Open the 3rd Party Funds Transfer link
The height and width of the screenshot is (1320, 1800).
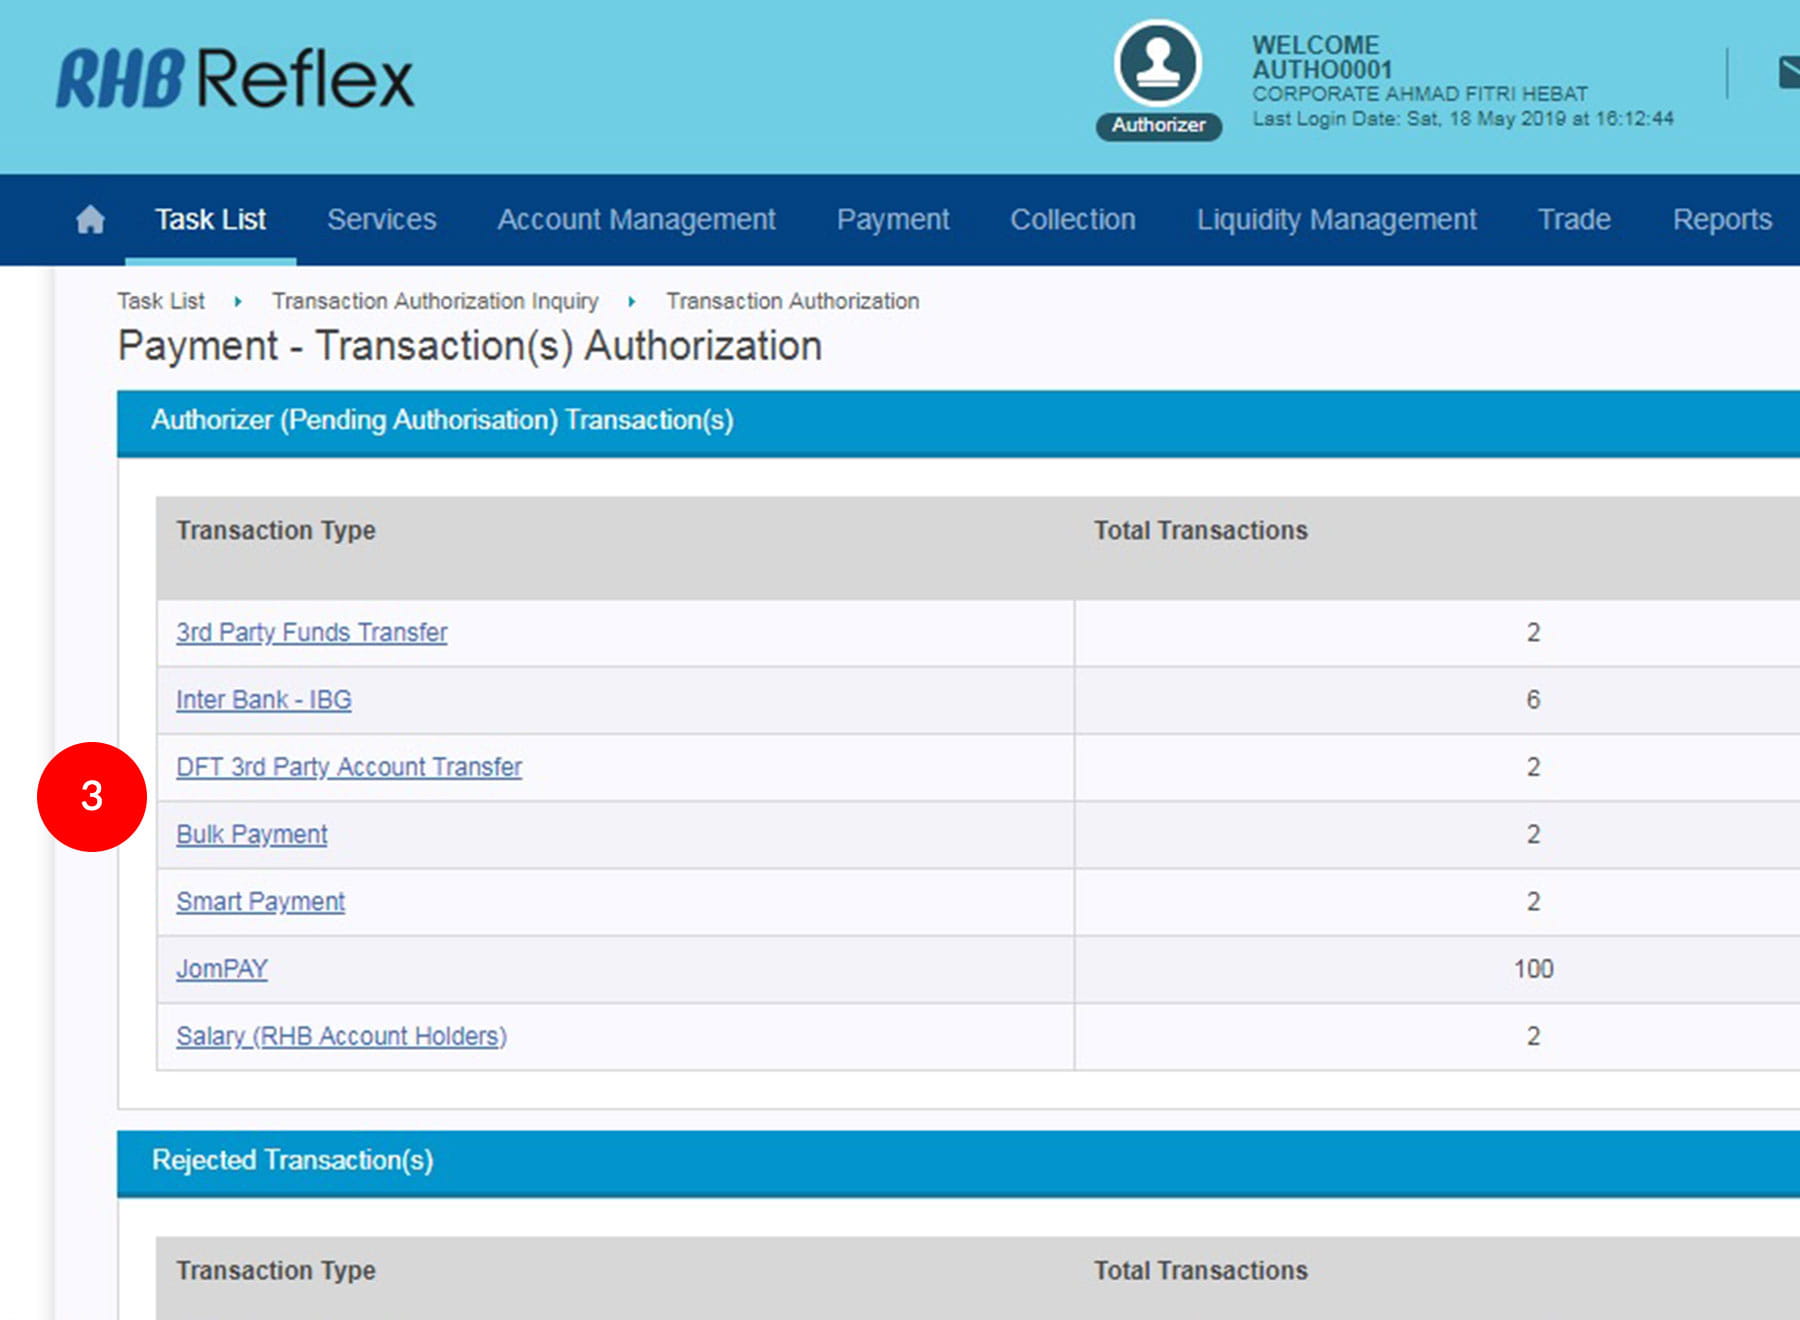click(x=311, y=632)
